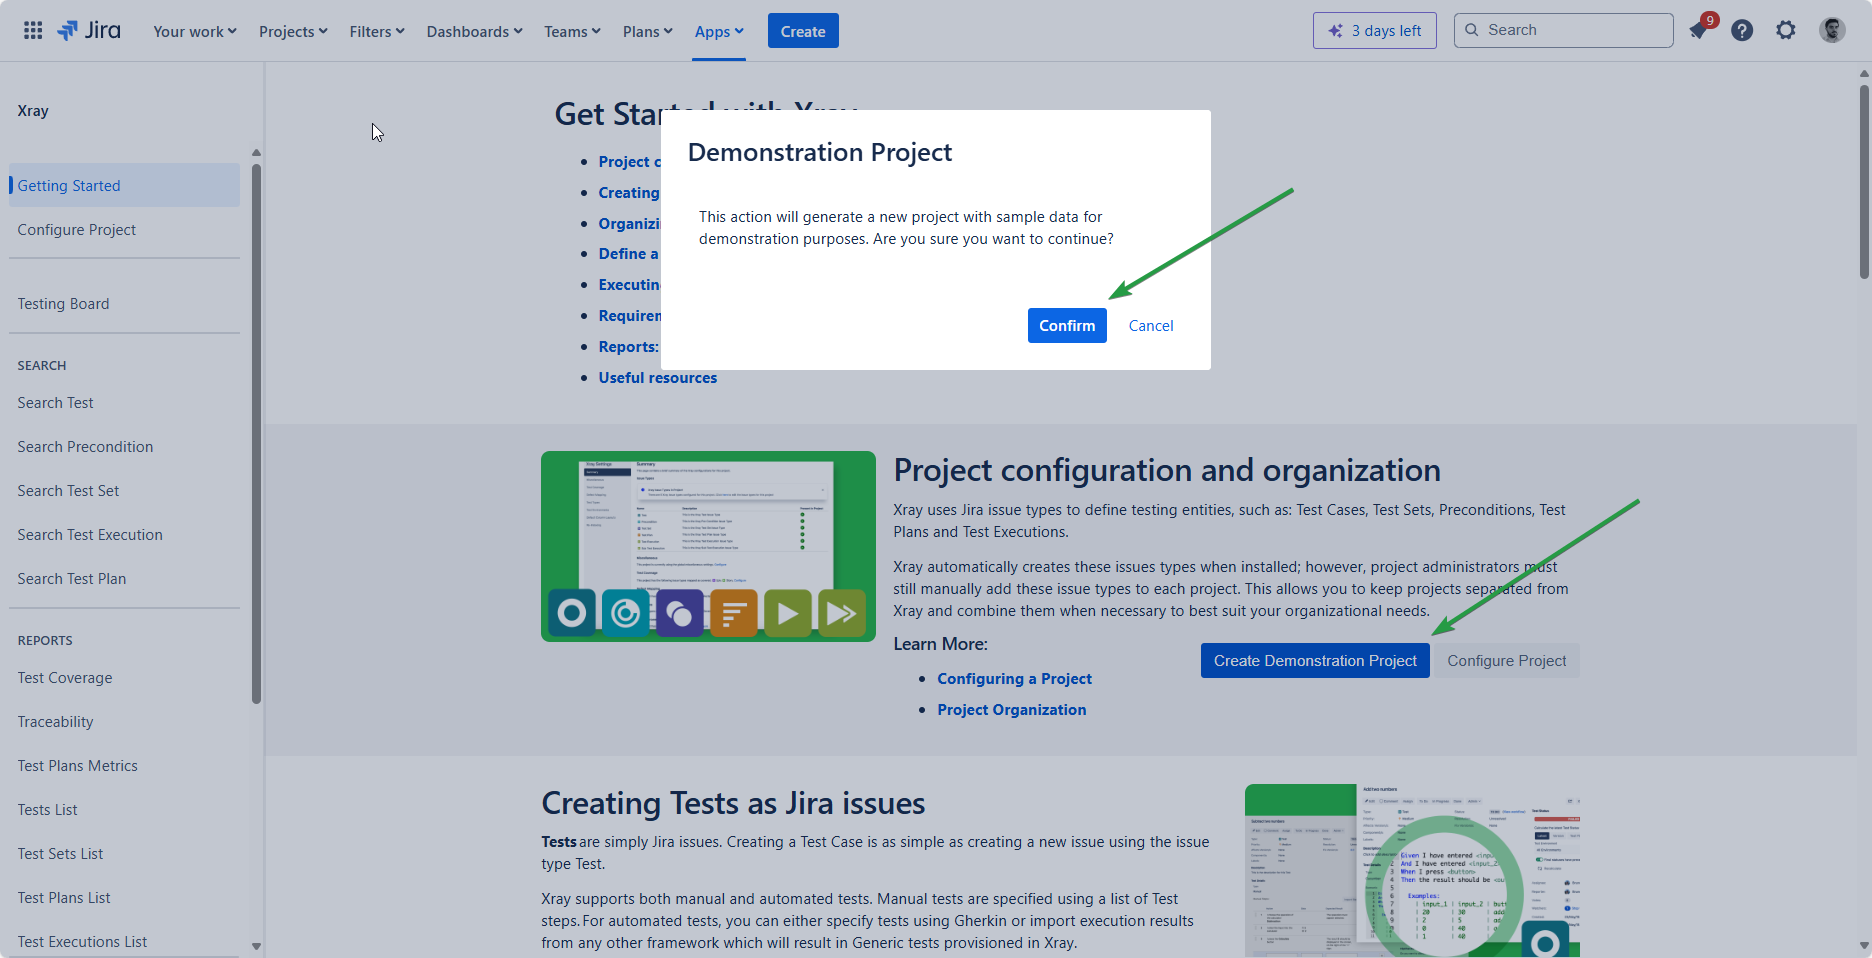The width and height of the screenshot is (1872, 958).
Task: Expand the Filters menu
Action: 377,31
